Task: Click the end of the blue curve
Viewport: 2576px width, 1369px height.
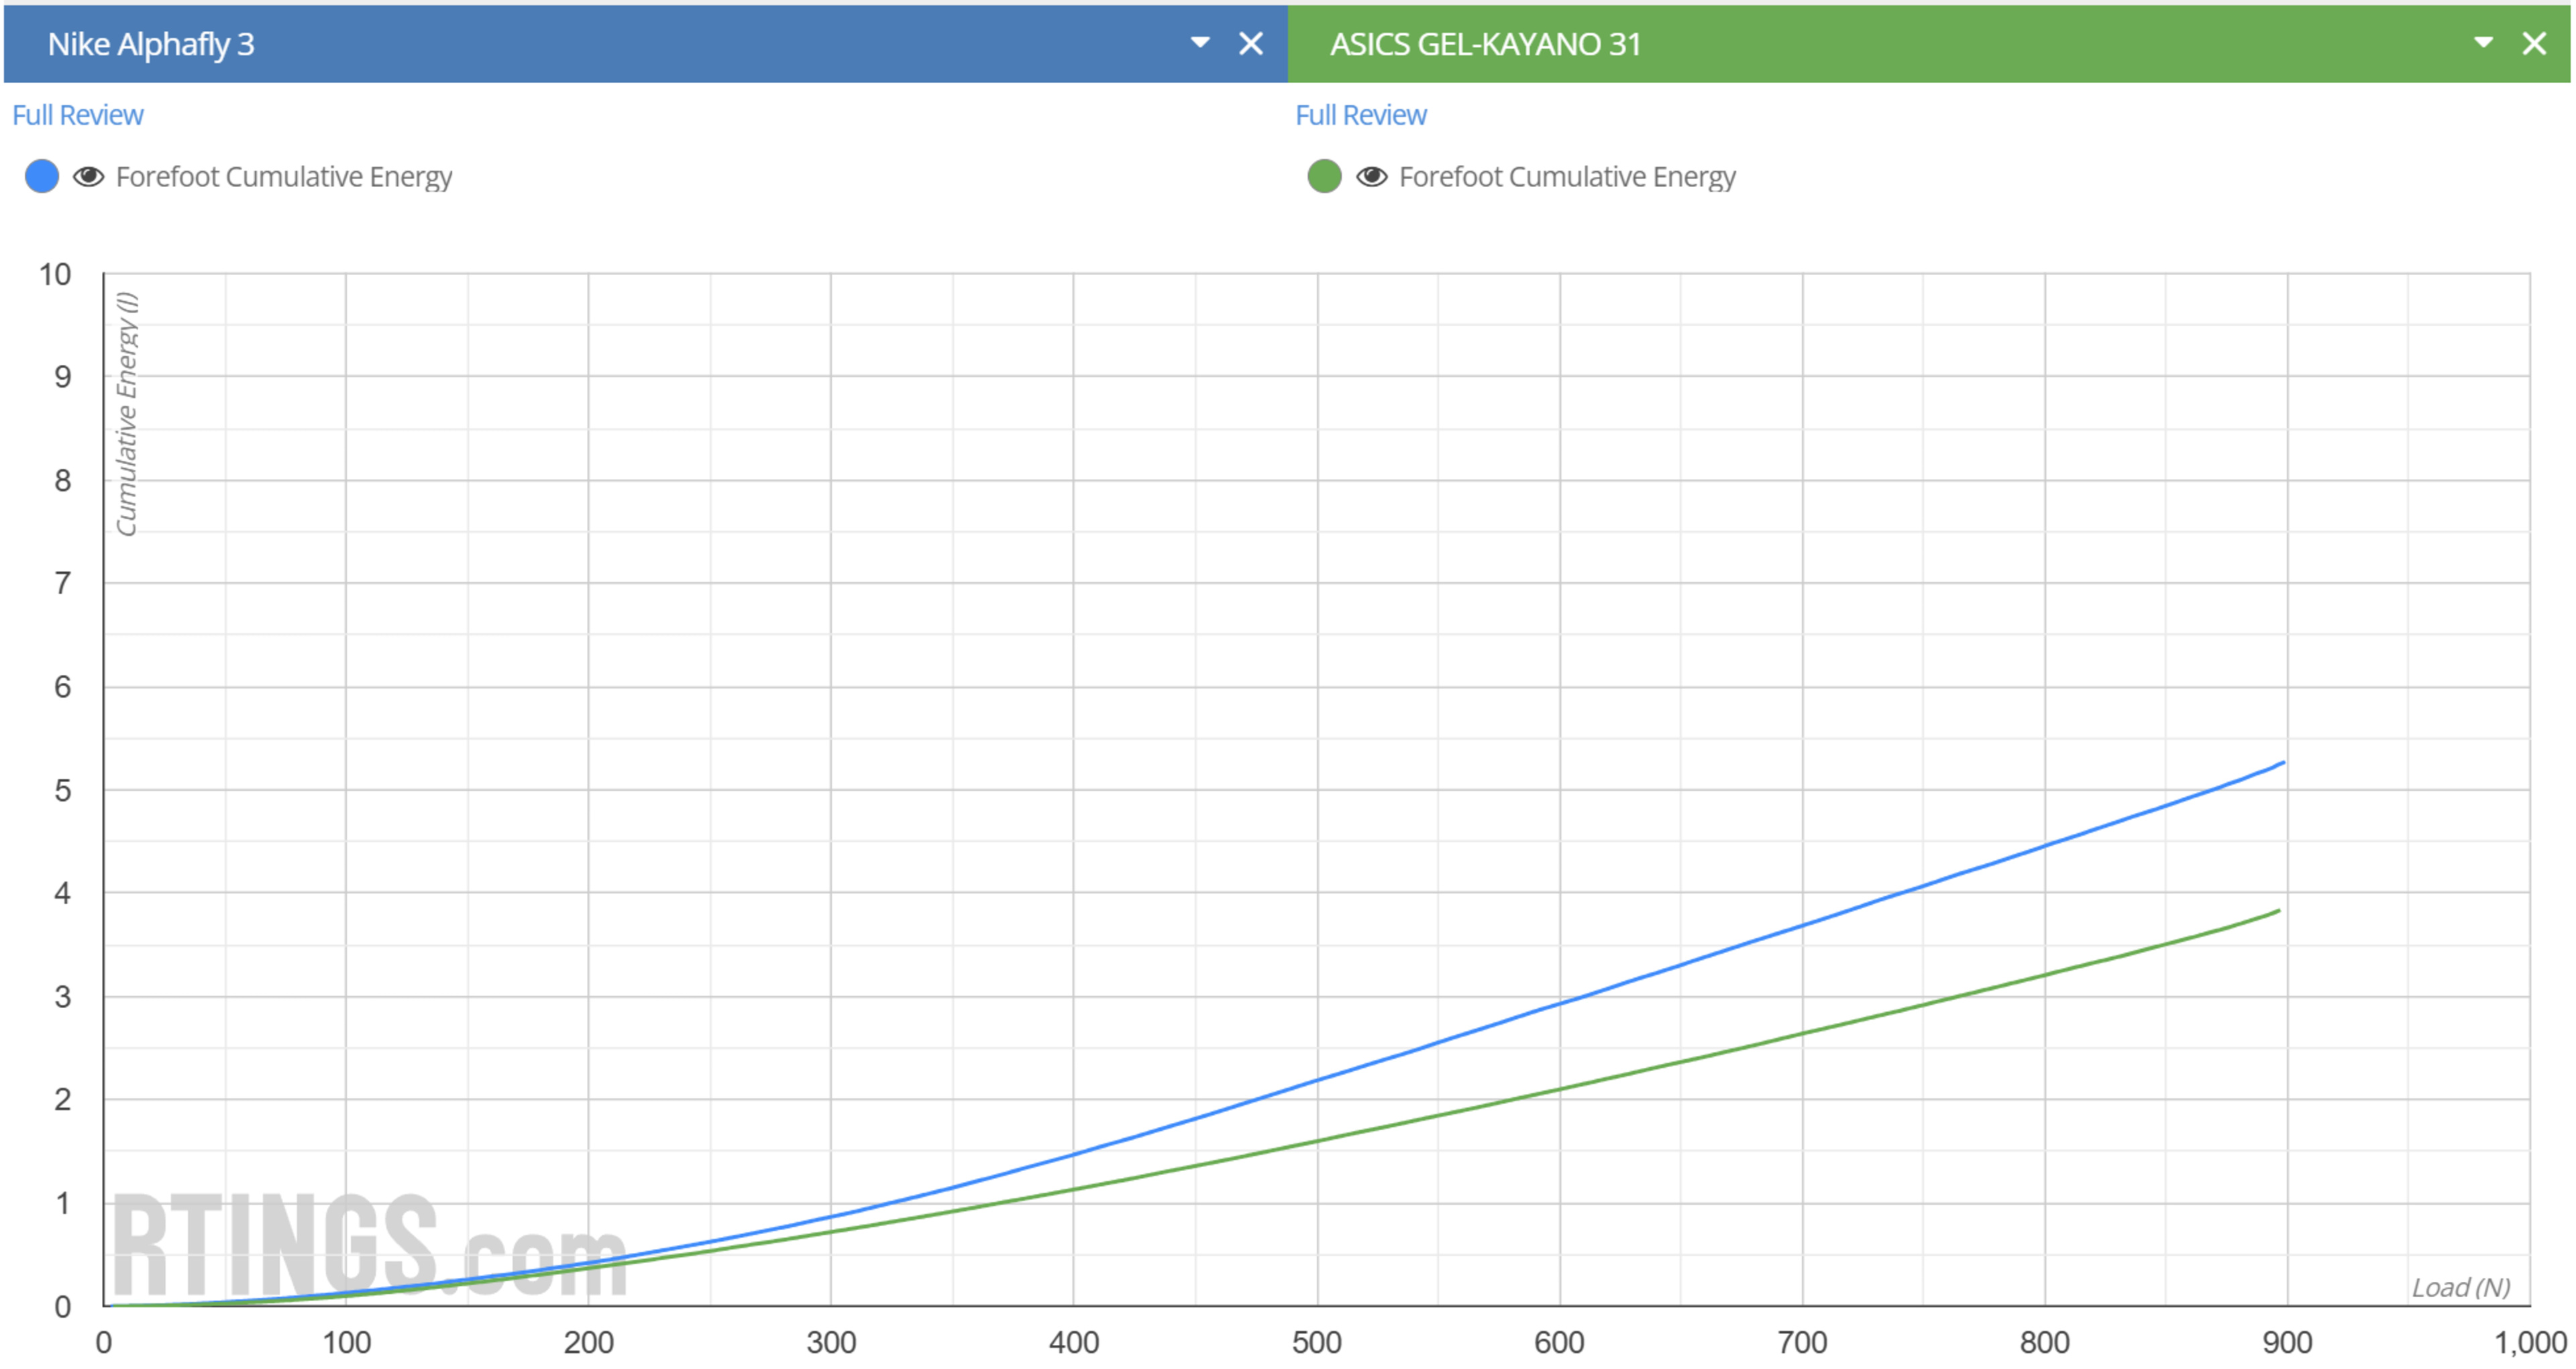Action: pyautogui.click(x=2283, y=763)
